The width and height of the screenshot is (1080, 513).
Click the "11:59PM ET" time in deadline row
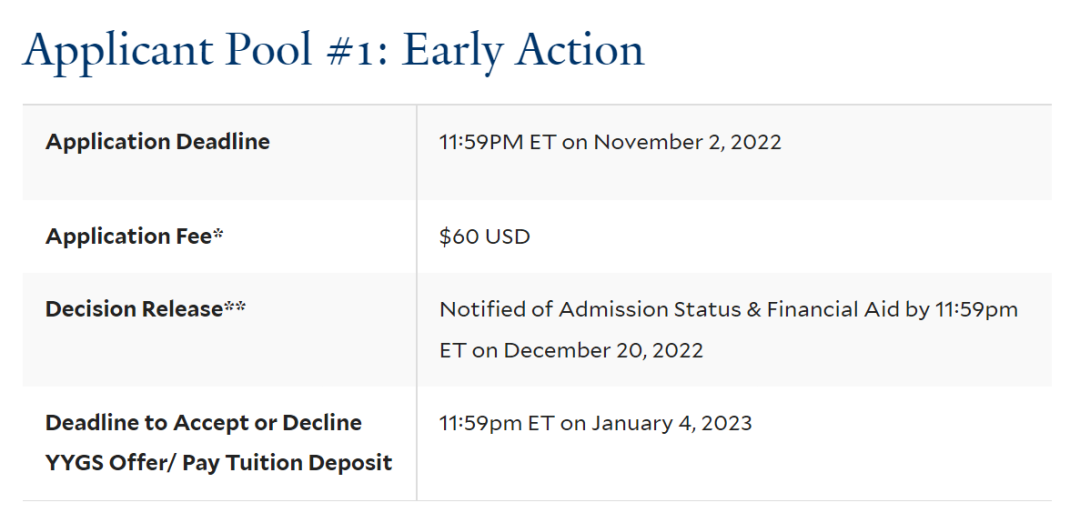496,142
